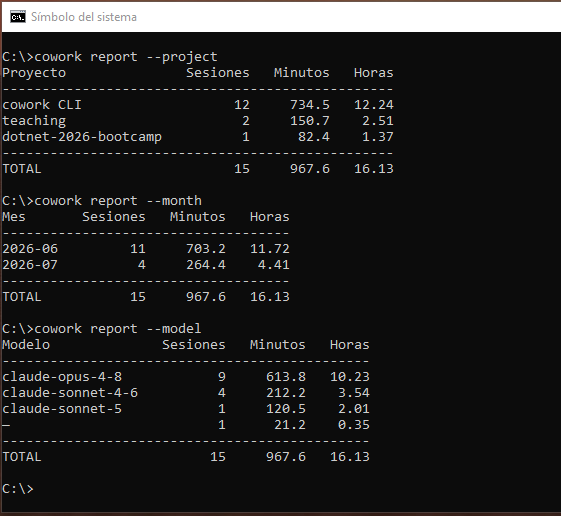Click the 'Proyecto' column header
This screenshot has height=516, width=561.
(34, 73)
